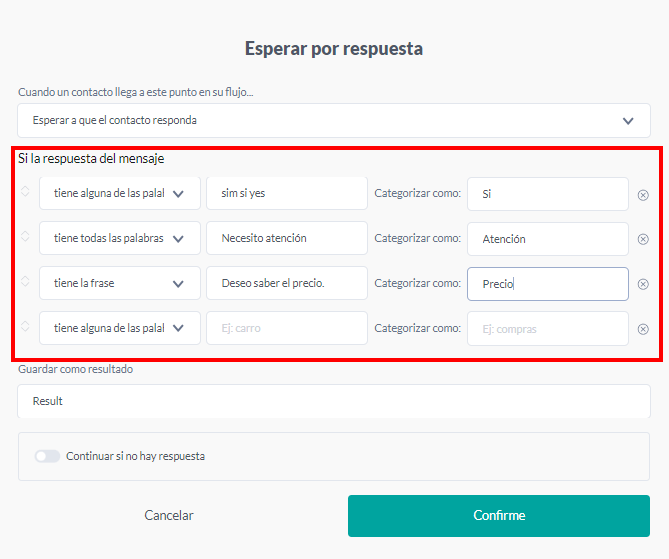Image resolution: width=669 pixels, height=559 pixels.
Task: Click drag handle of 'Necesito atención' rule
Action: 25,238
